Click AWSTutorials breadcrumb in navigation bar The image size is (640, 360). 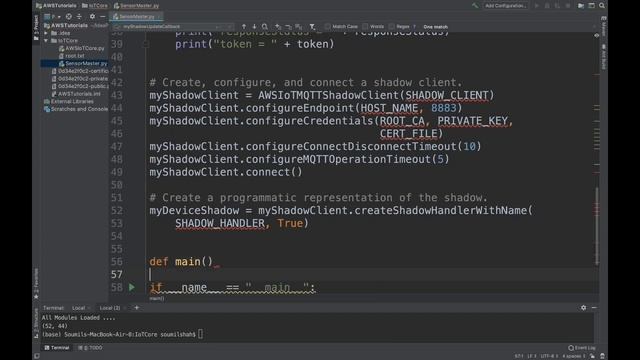click(x=56, y=6)
